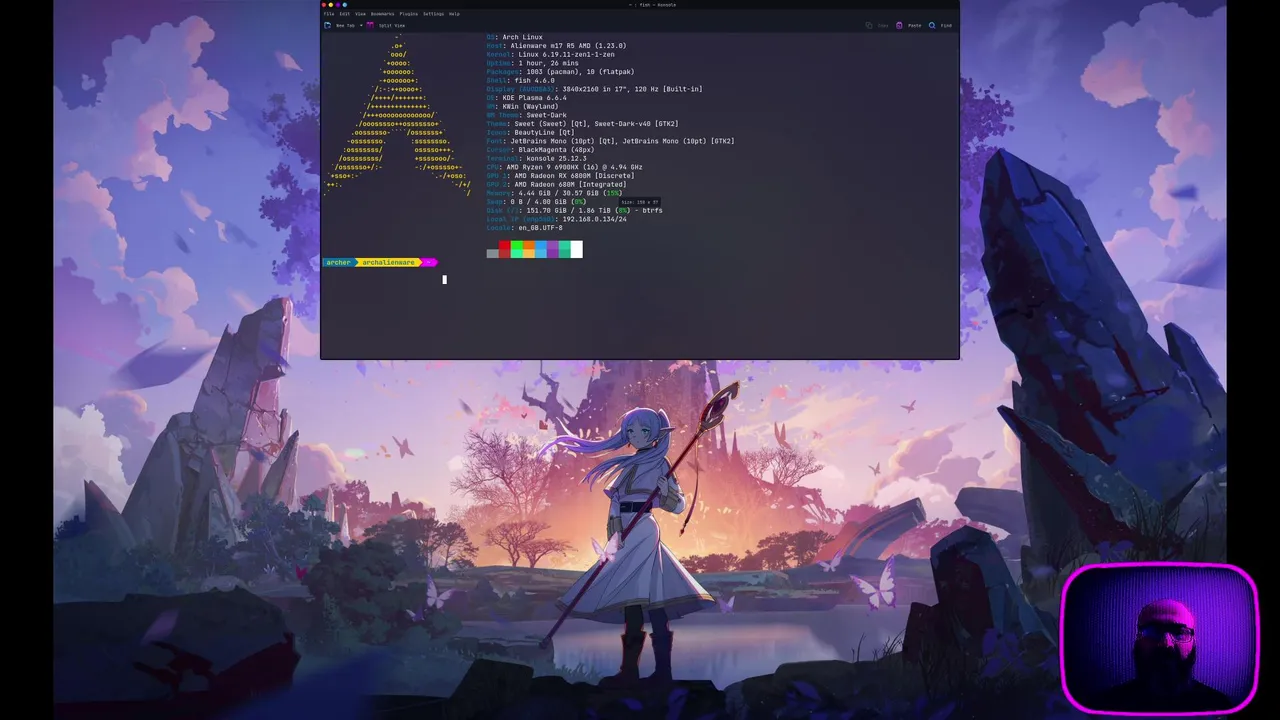Click the webcam overlay thumbnail

[1159, 638]
